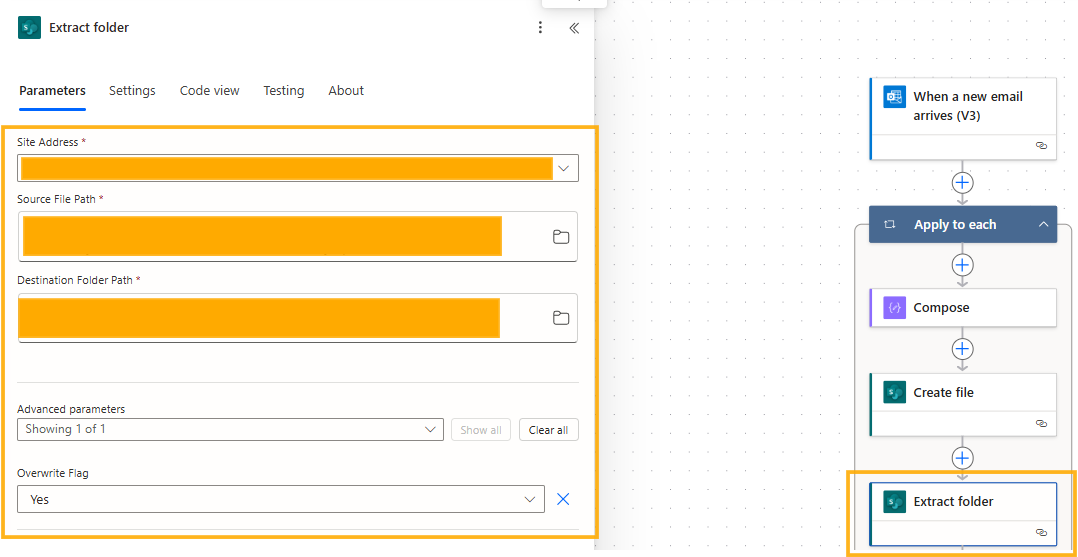
Task: Open the Advanced parameters dropdown
Action: pos(230,429)
